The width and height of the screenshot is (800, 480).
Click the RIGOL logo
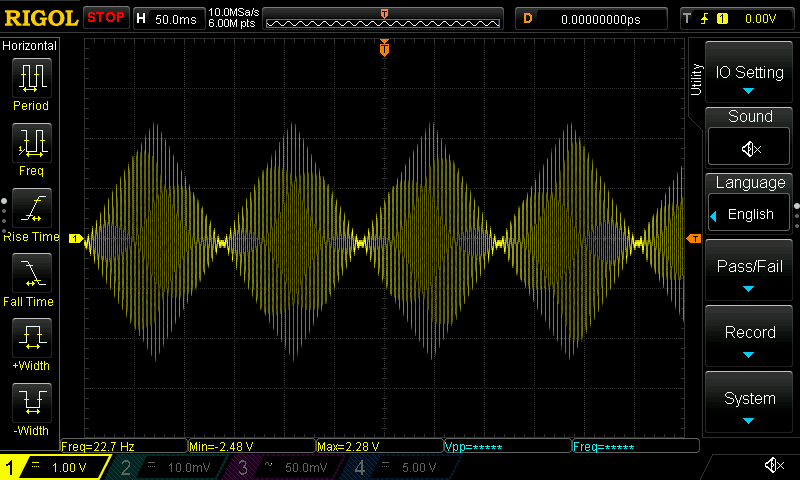coord(41,18)
